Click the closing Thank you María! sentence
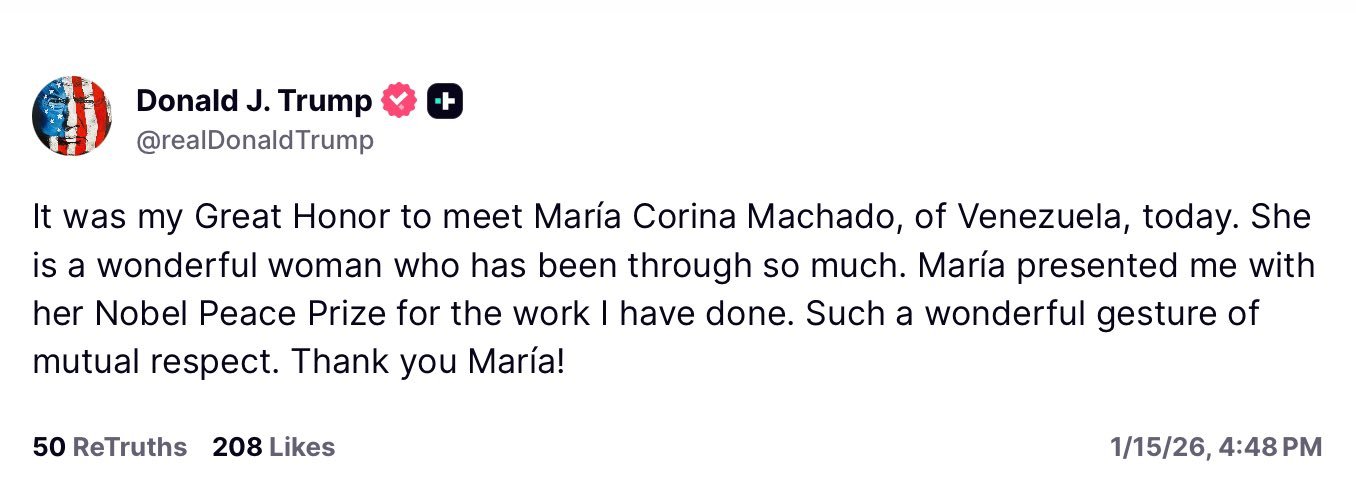The height and width of the screenshot is (486, 1356). (x=428, y=361)
